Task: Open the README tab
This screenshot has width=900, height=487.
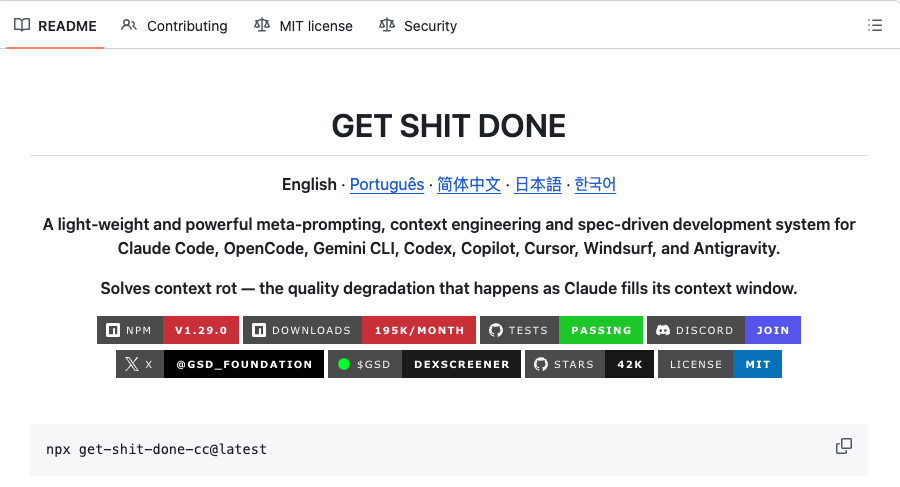Action: (55, 26)
